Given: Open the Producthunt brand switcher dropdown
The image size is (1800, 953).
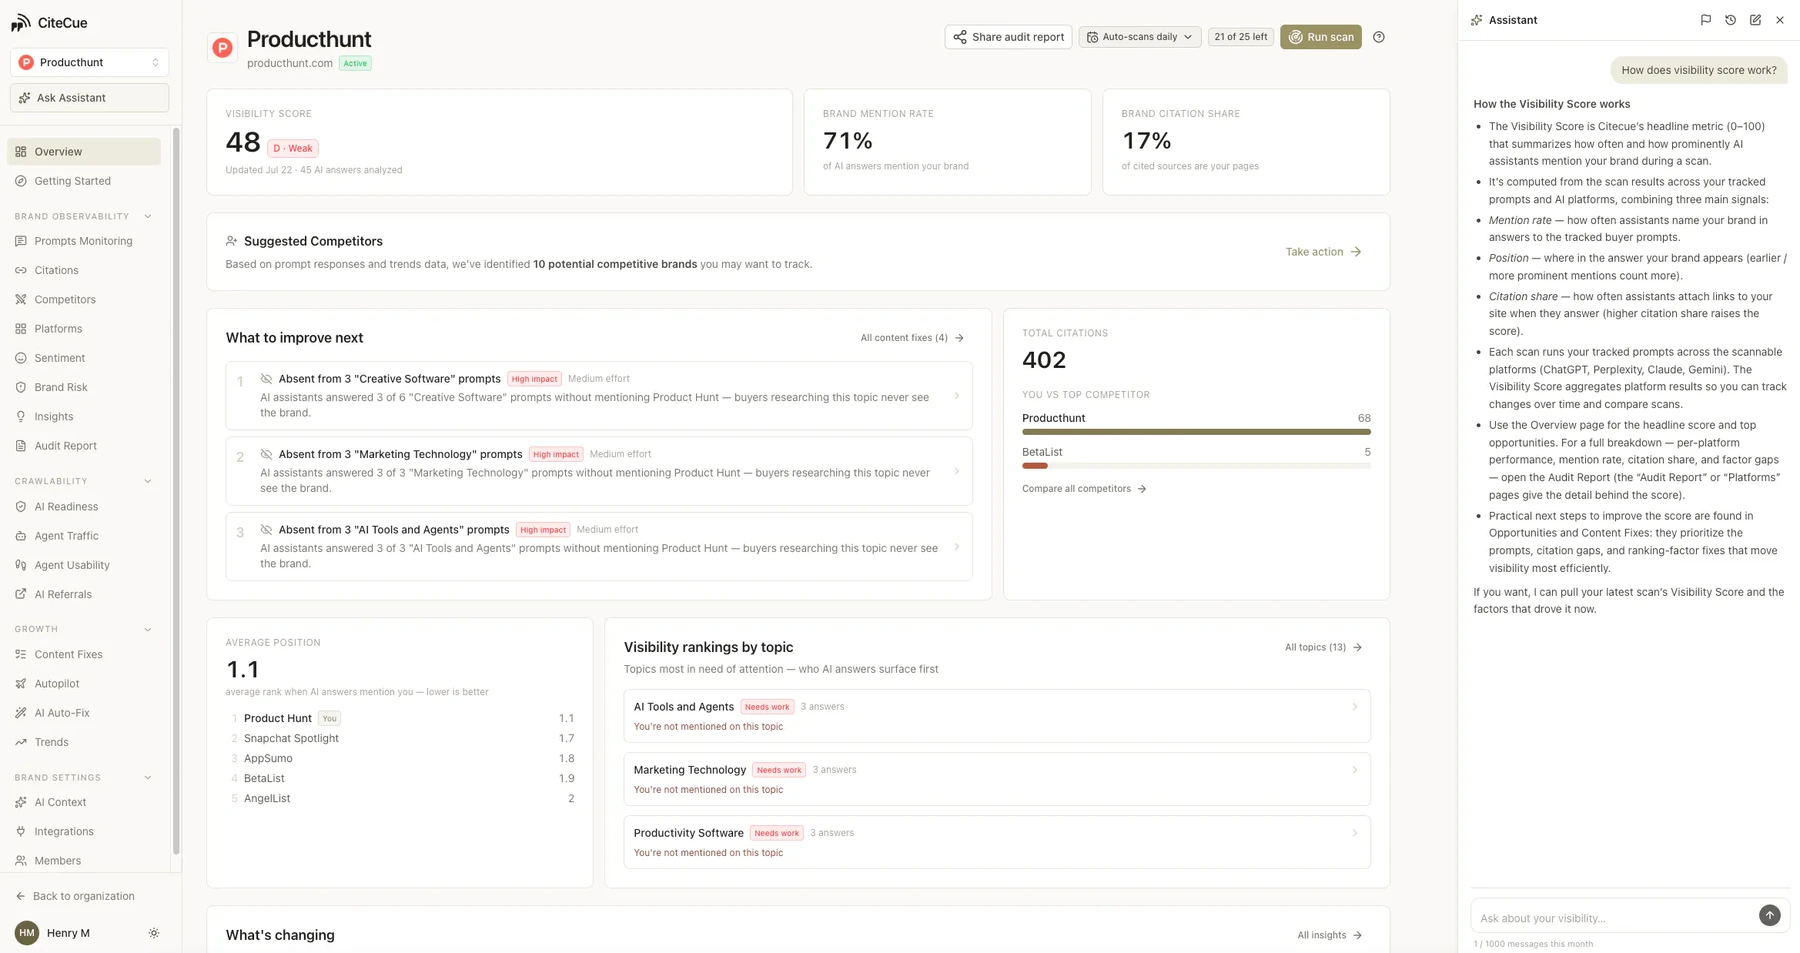Looking at the screenshot, I should (x=89, y=62).
